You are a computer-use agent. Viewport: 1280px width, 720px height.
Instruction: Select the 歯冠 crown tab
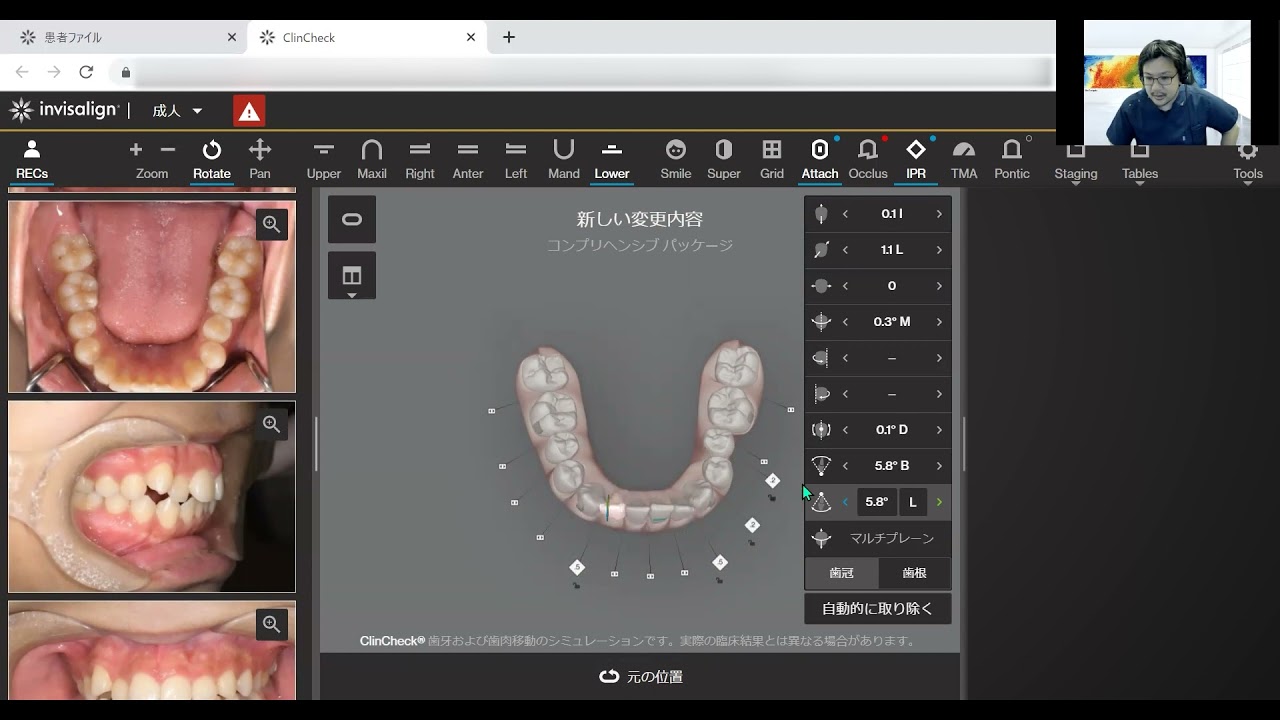tap(842, 573)
